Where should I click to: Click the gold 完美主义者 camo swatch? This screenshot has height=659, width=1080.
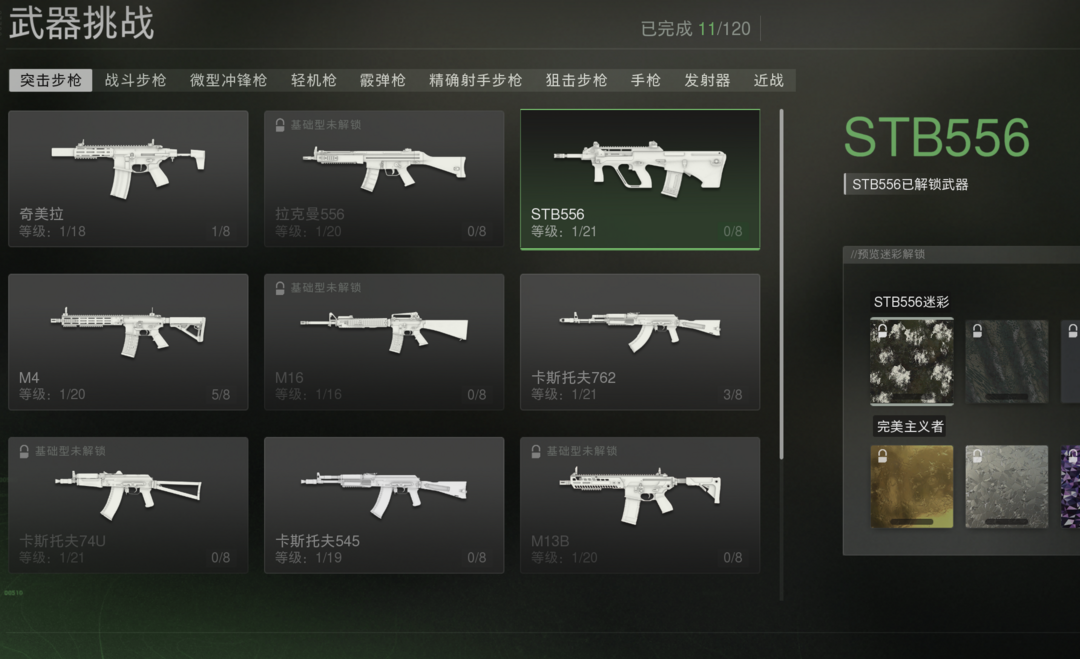[x=912, y=486]
